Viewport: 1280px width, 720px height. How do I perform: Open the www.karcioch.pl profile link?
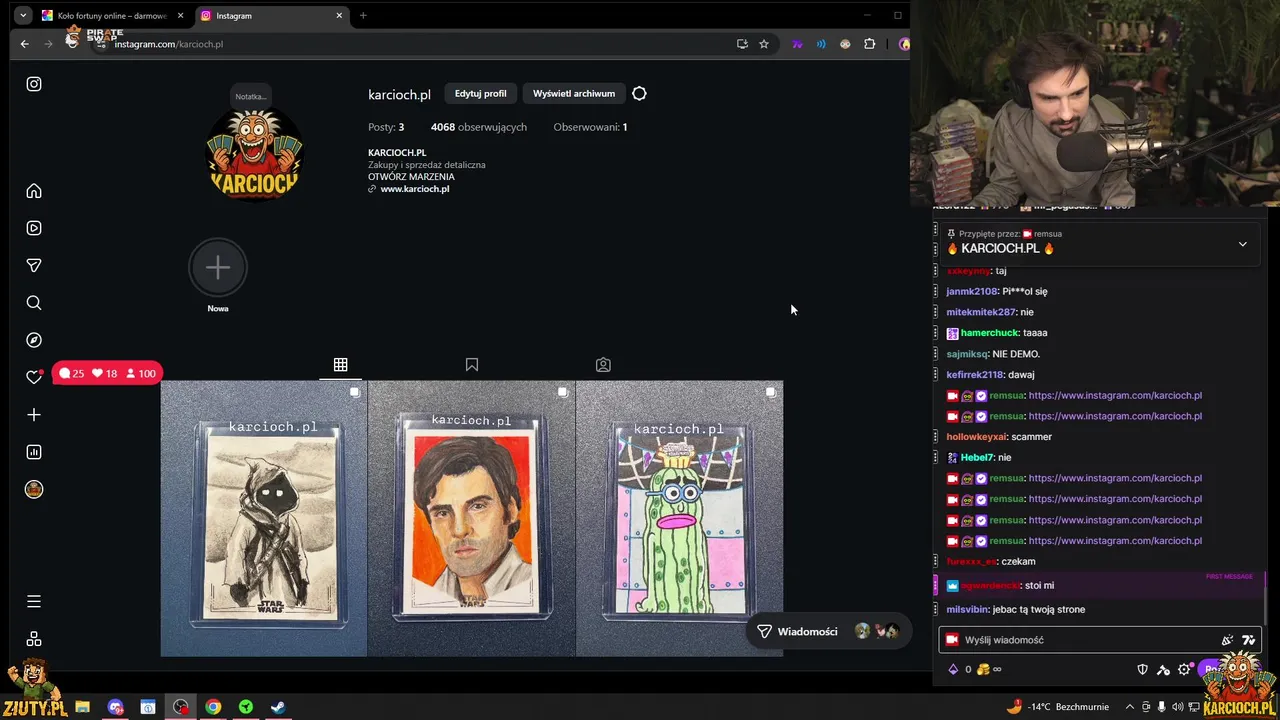pyautogui.click(x=415, y=189)
